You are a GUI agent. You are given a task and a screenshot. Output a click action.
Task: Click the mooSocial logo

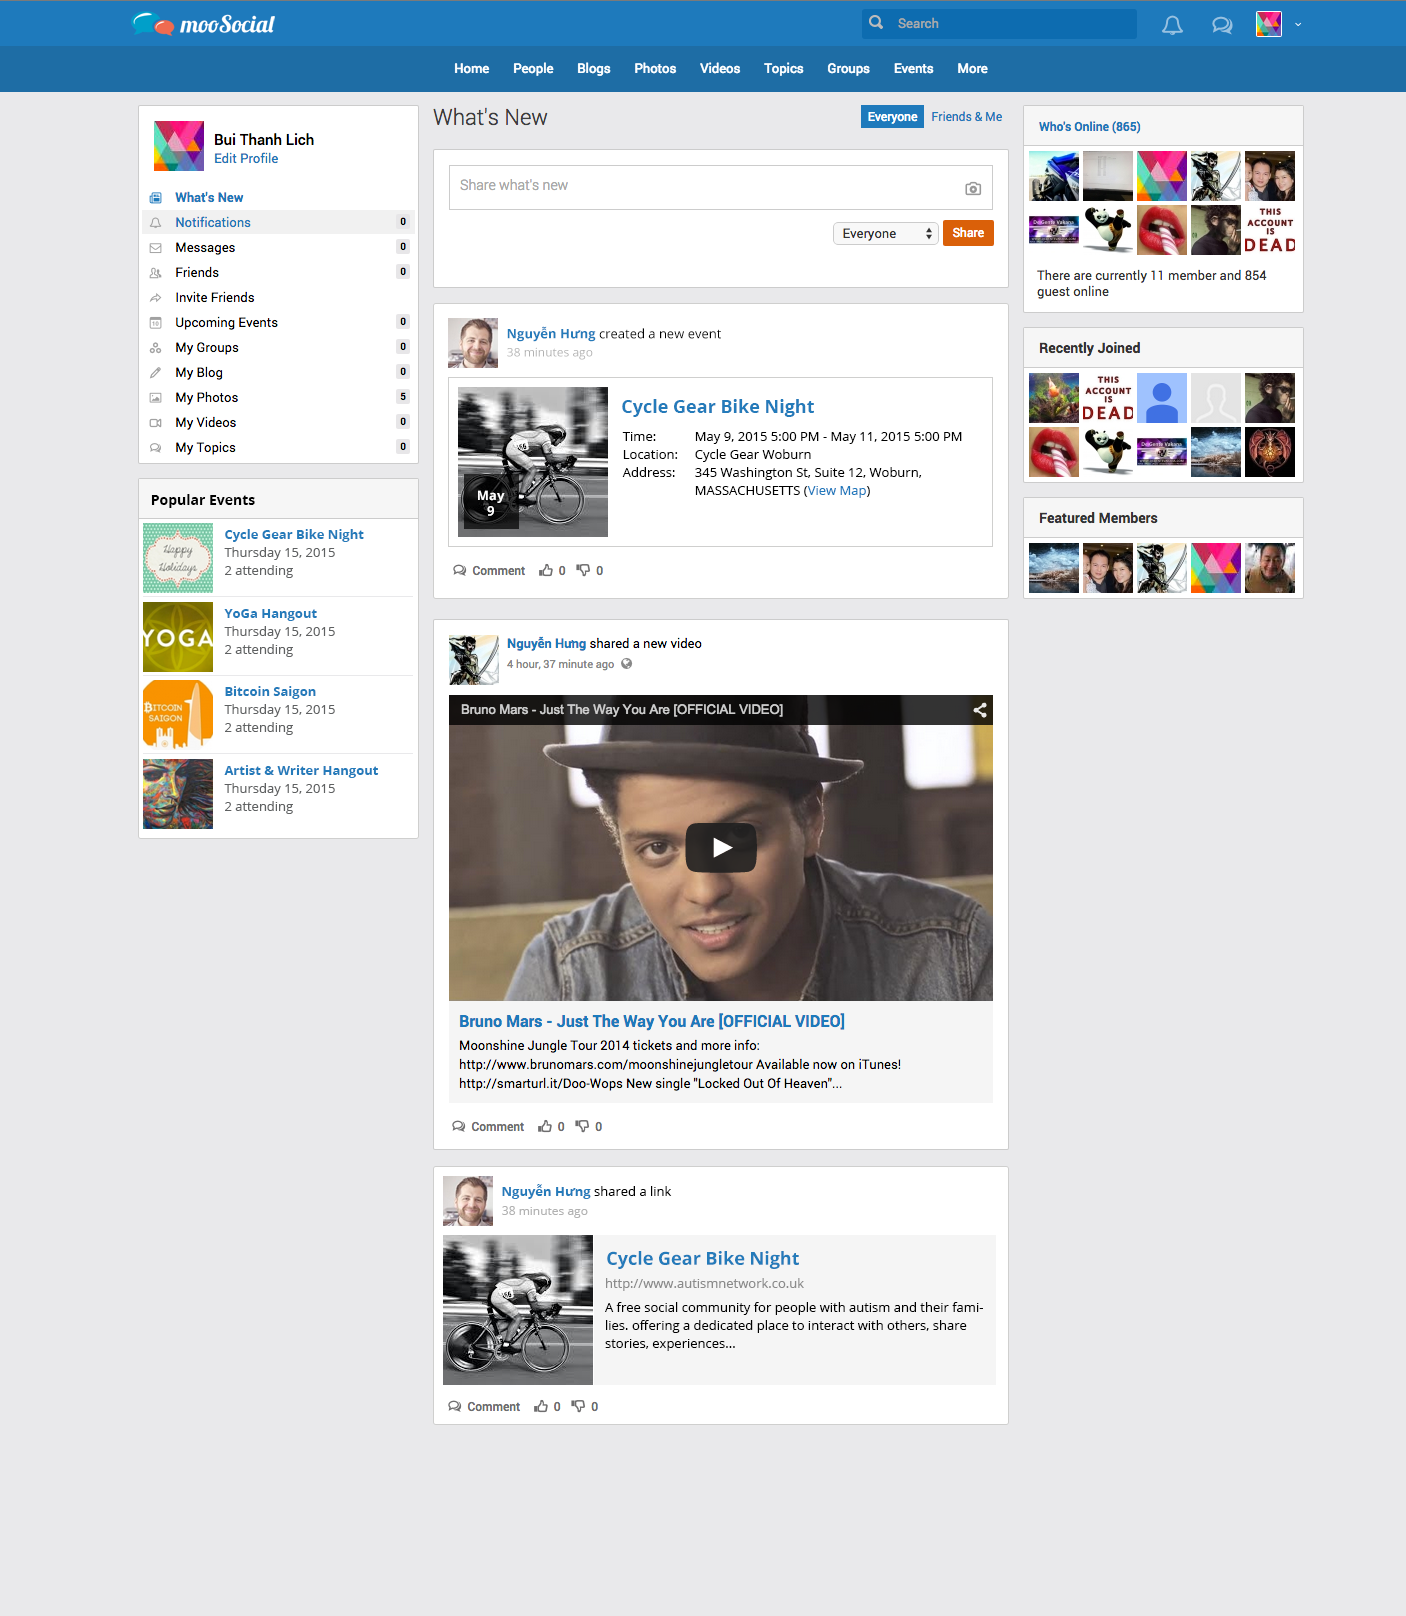coord(203,24)
